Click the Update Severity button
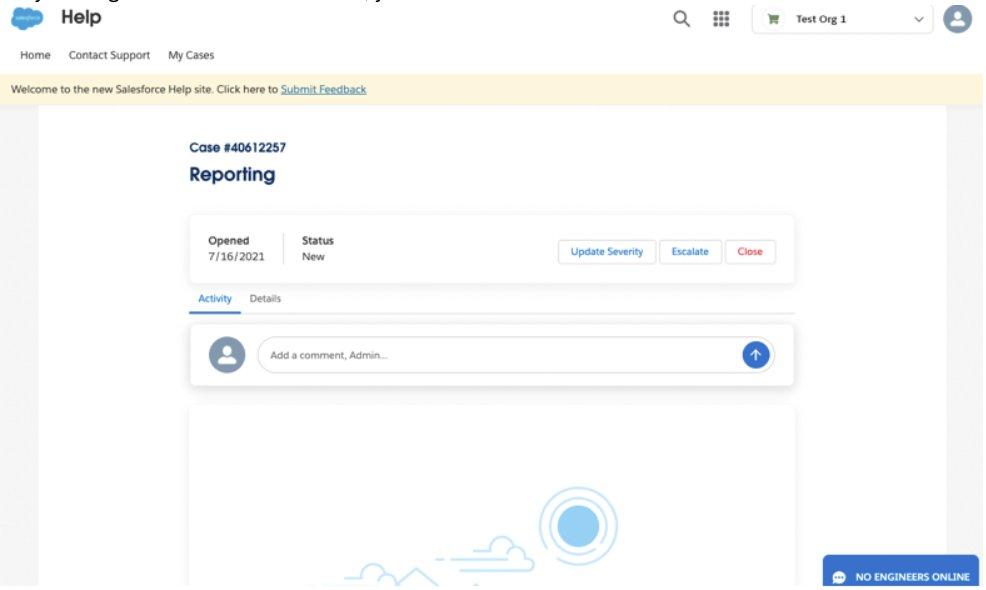Screen dimensions: 986x590 pos(607,252)
